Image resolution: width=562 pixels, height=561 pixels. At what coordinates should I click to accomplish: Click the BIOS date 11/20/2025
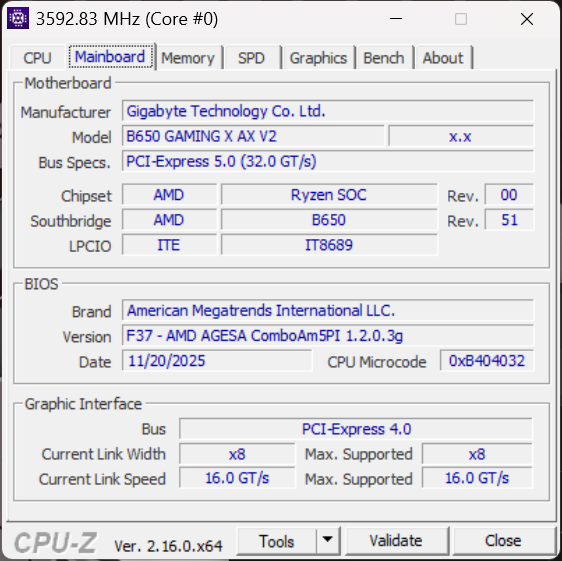[x=217, y=361]
